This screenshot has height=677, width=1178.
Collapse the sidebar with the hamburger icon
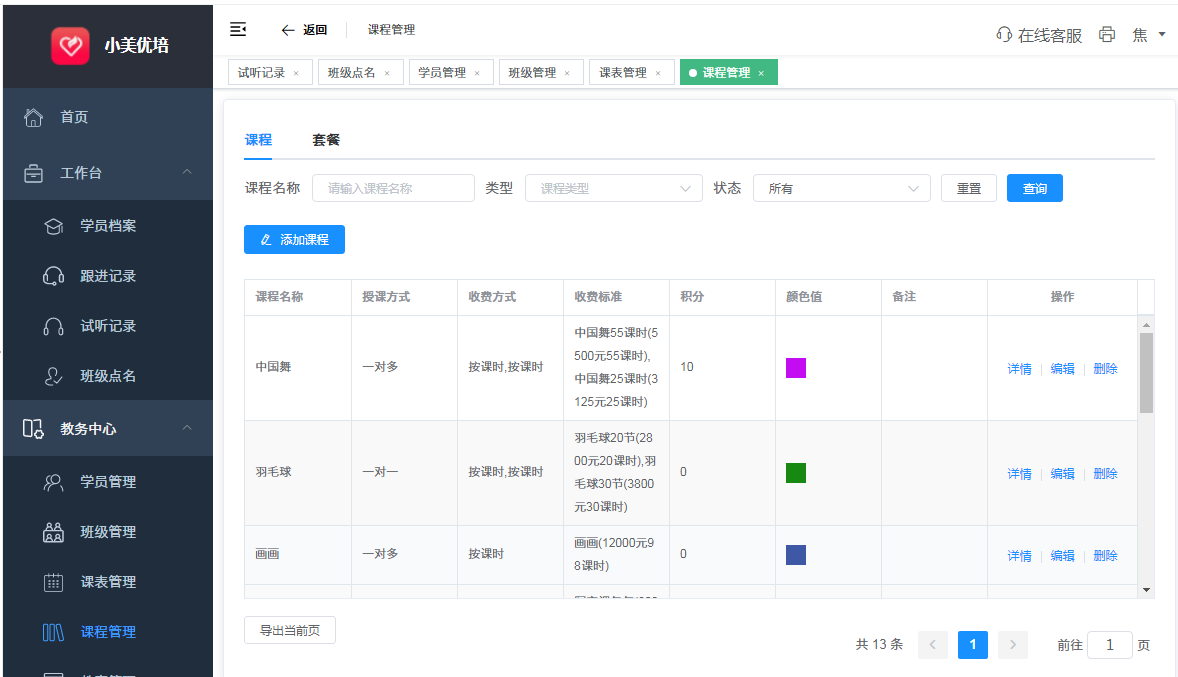(x=238, y=29)
